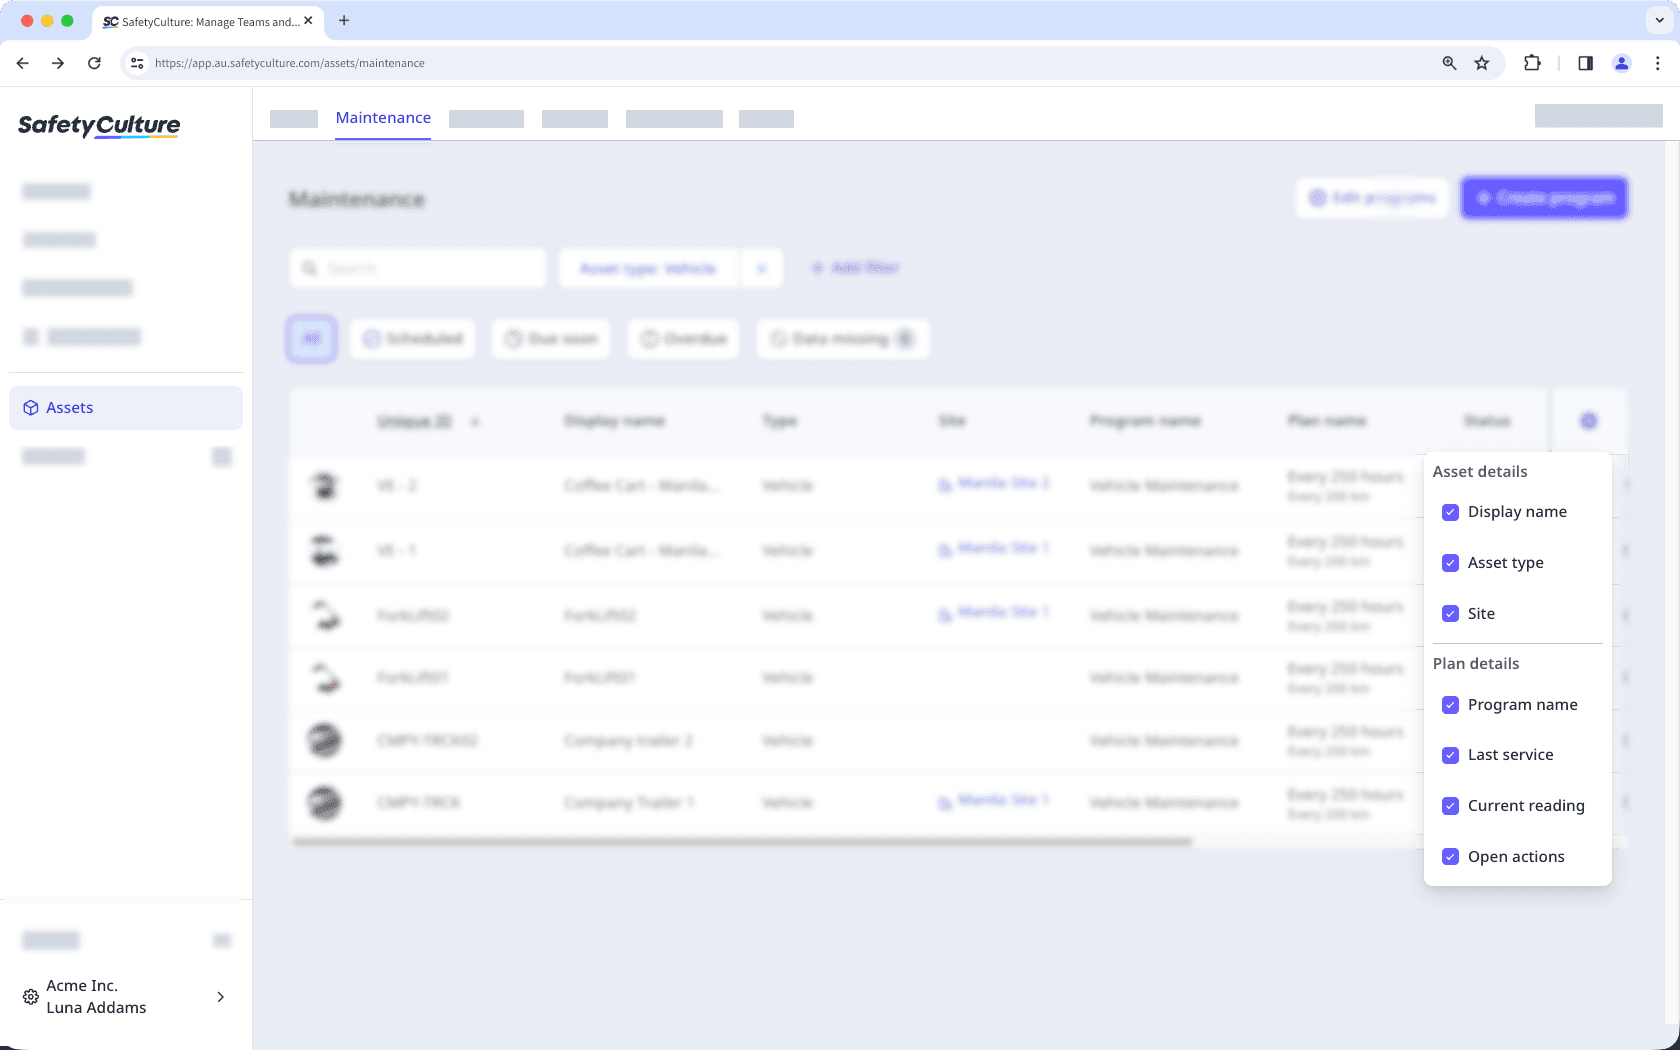Click the workspace settings gear beside Acme Inc.
Viewport: 1680px width, 1050px height.
(29, 996)
